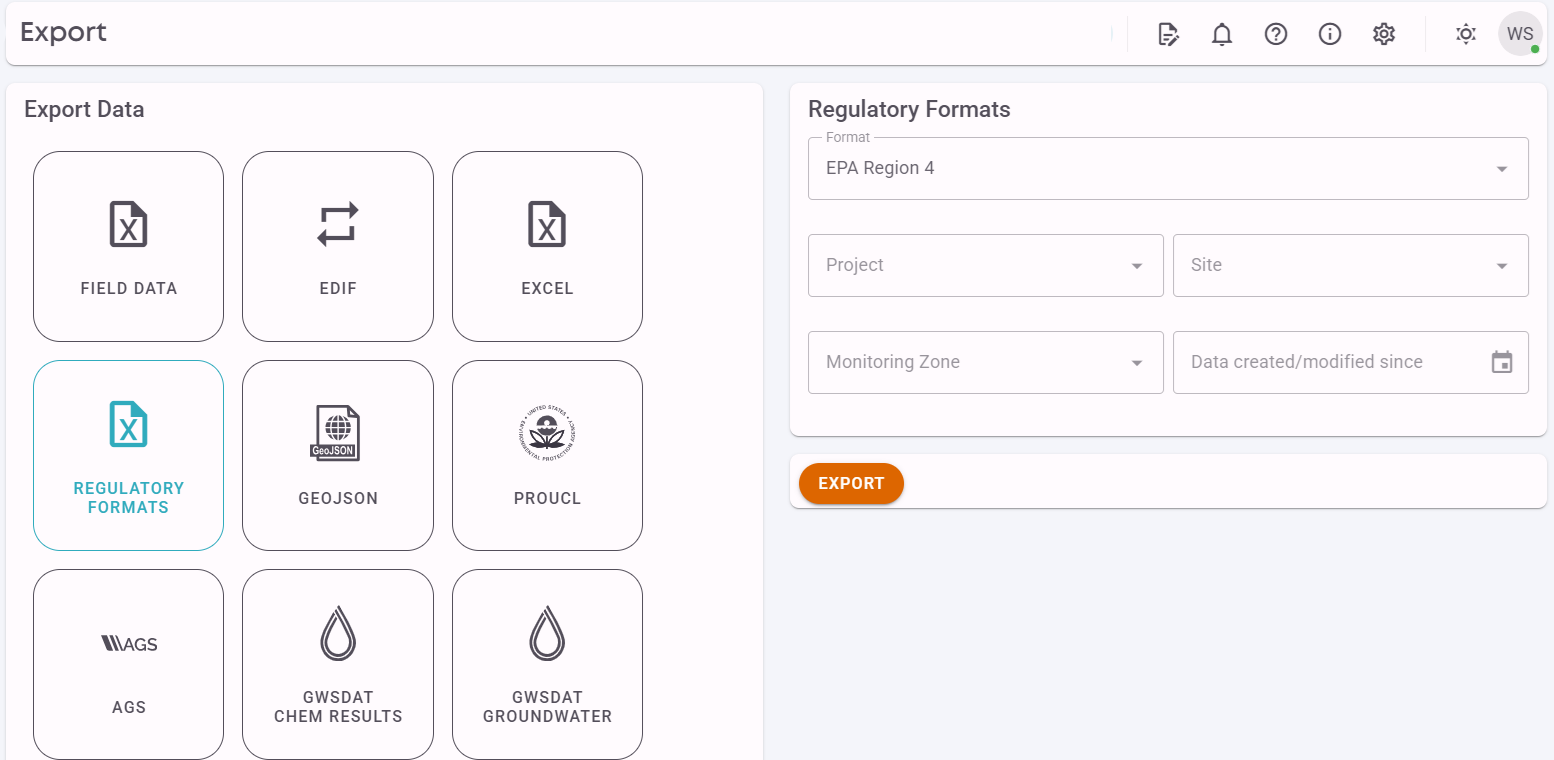Select the Field Data export tile
Image resolution: width=1554 pixels, height=760 pixels.
pos(129,246)
